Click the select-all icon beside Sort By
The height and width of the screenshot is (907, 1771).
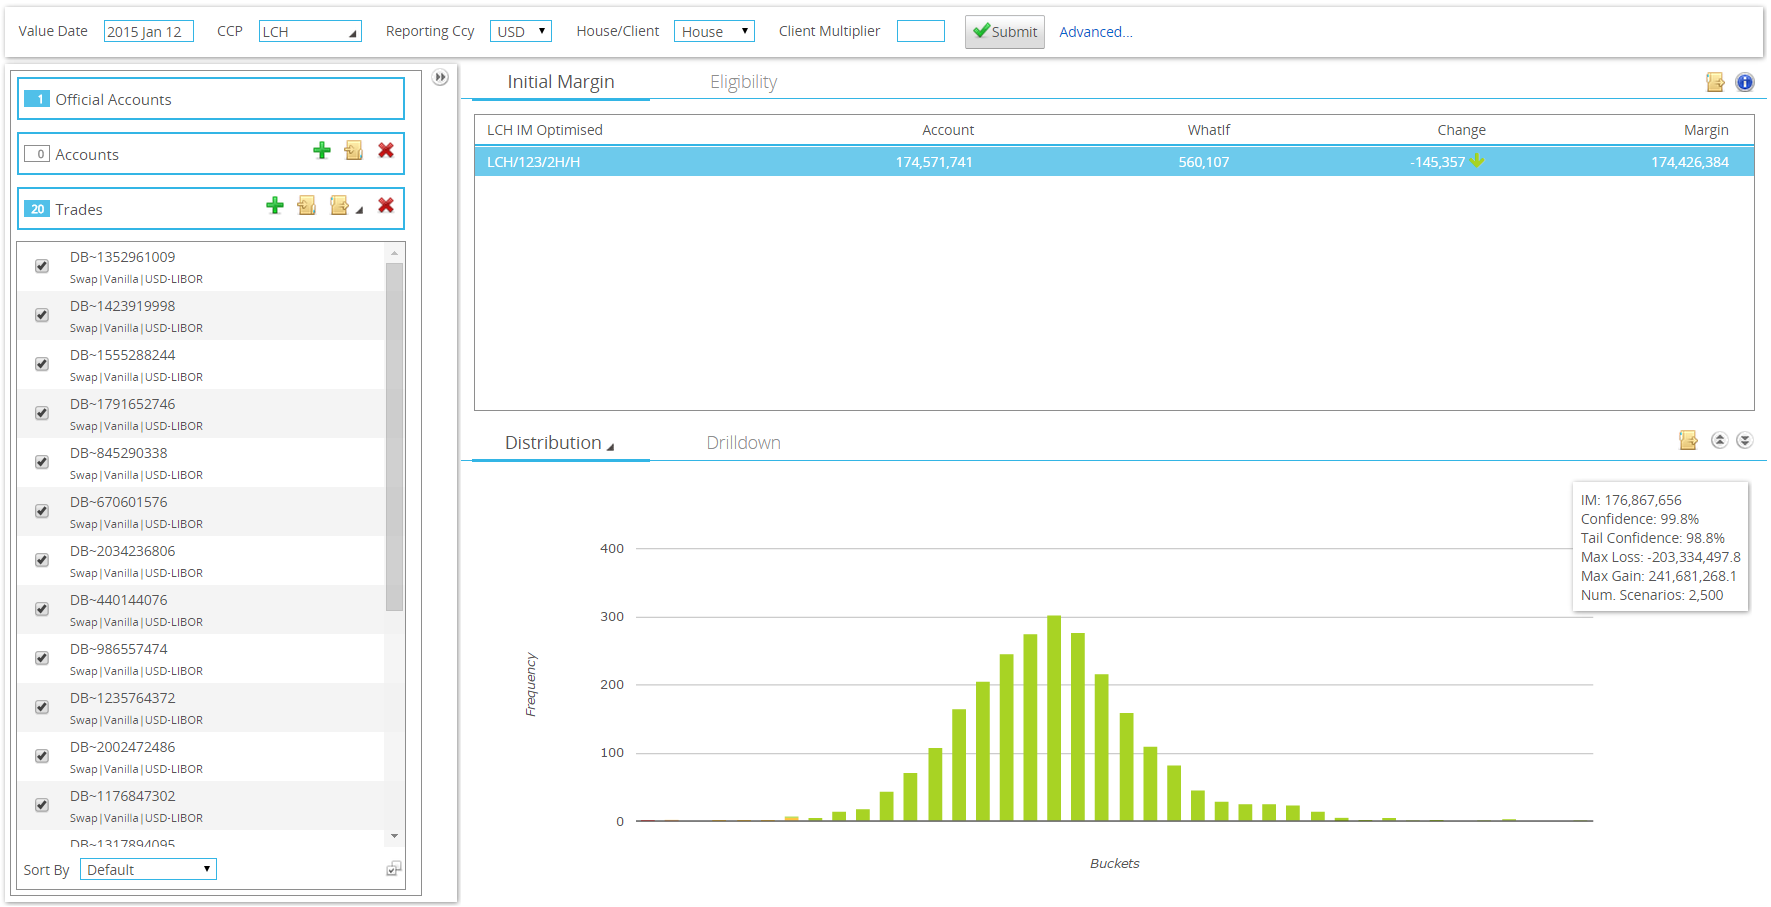pos(394,869)
